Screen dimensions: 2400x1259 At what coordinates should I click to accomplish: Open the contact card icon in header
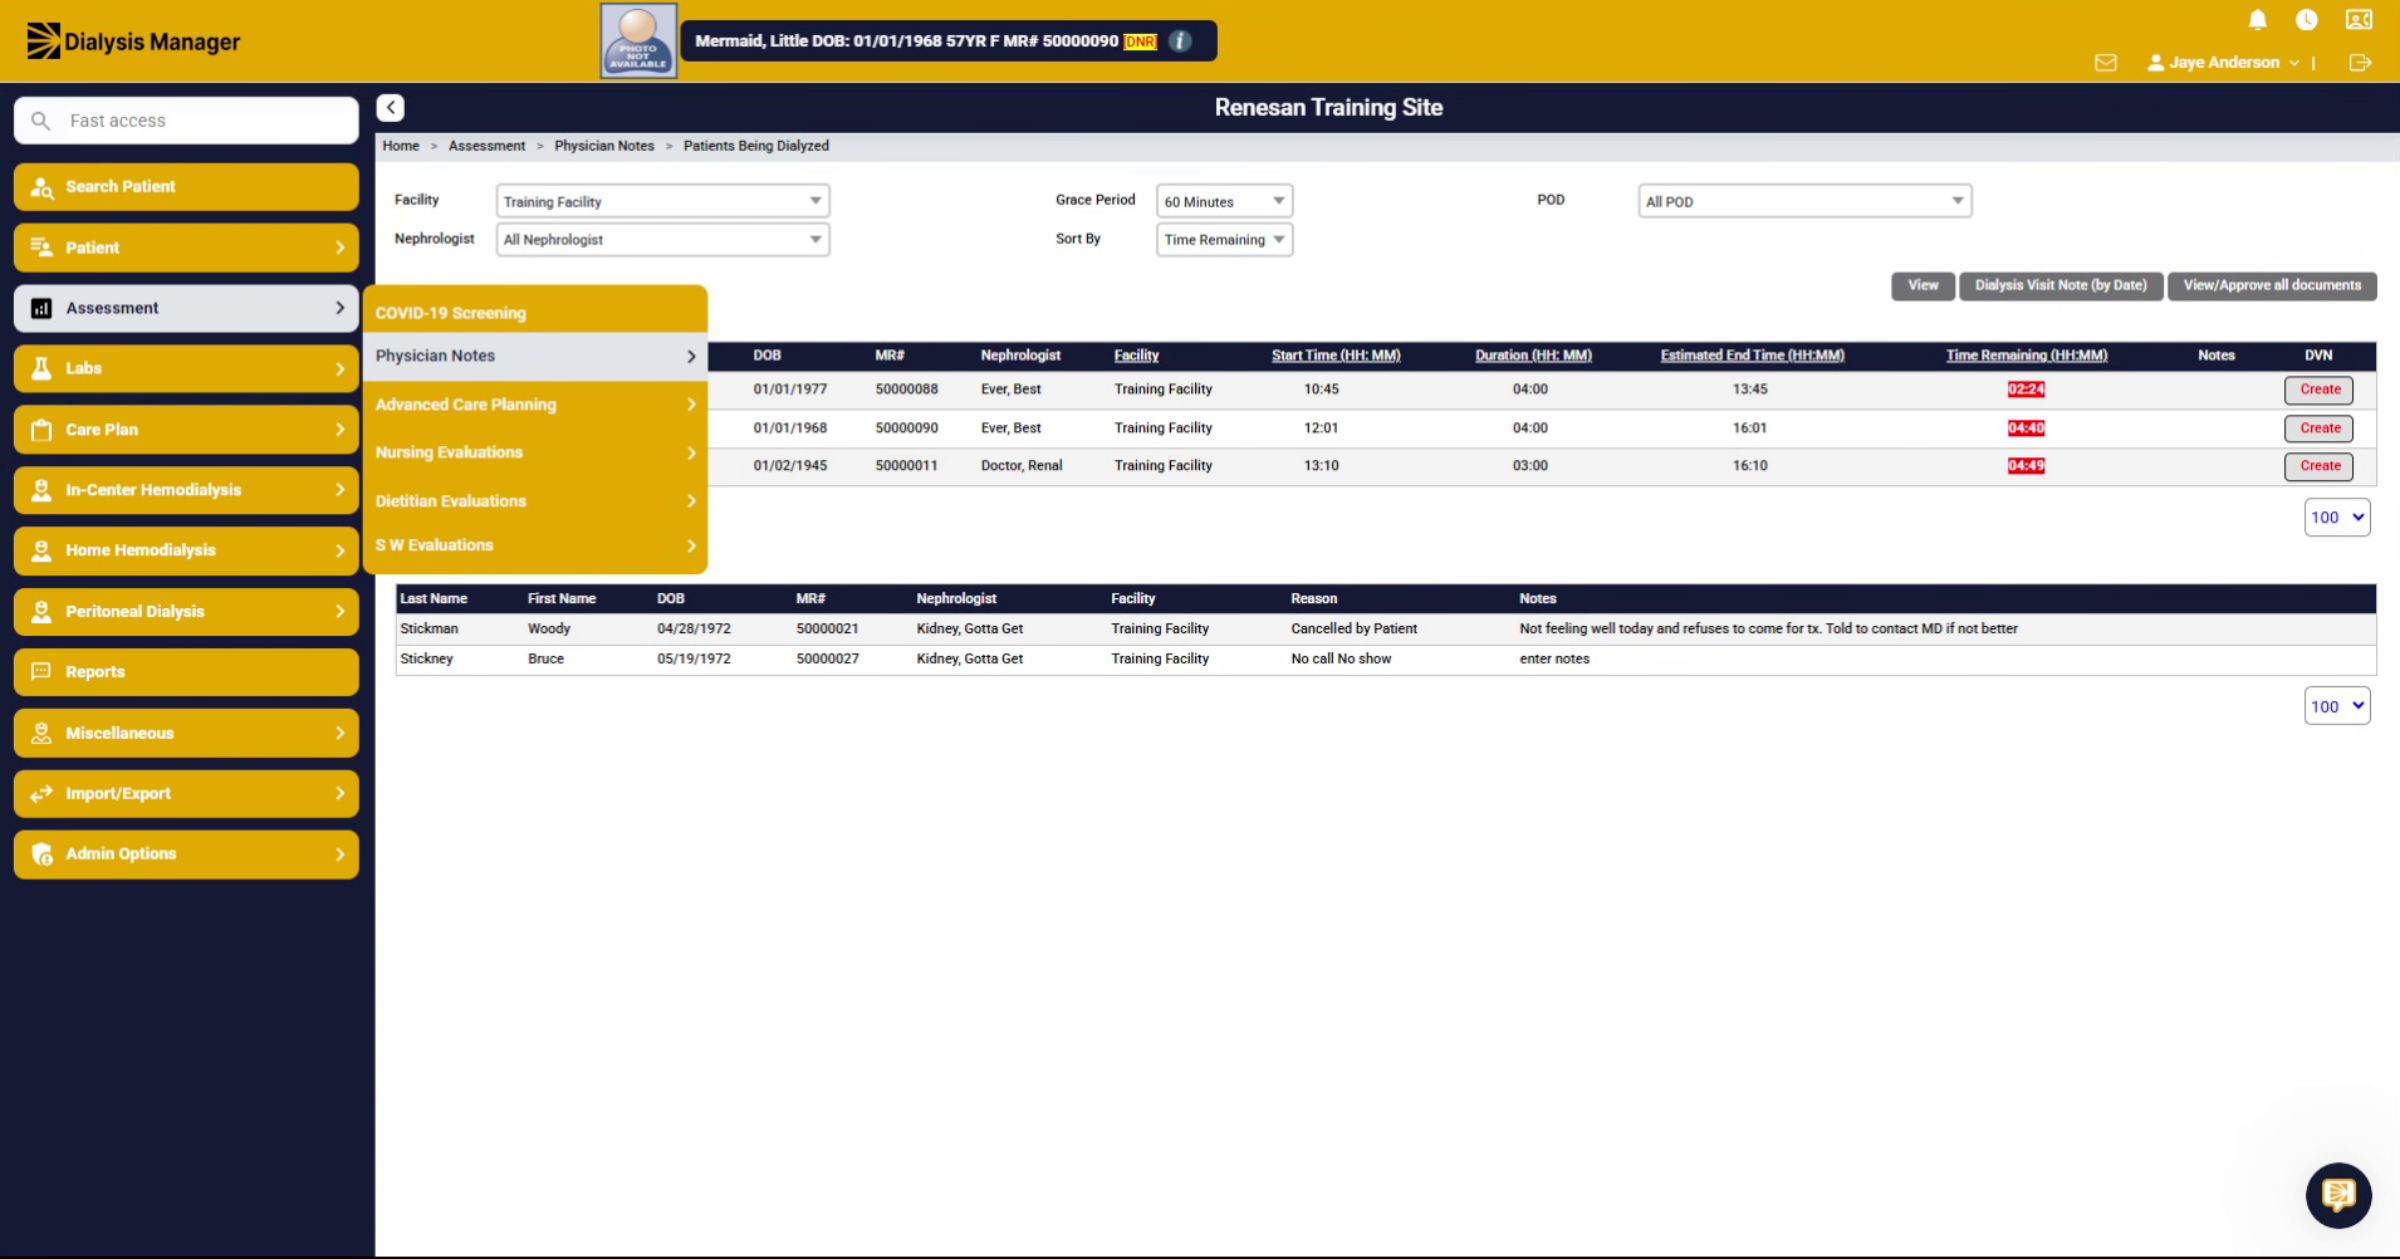(x=2359, y=20)
